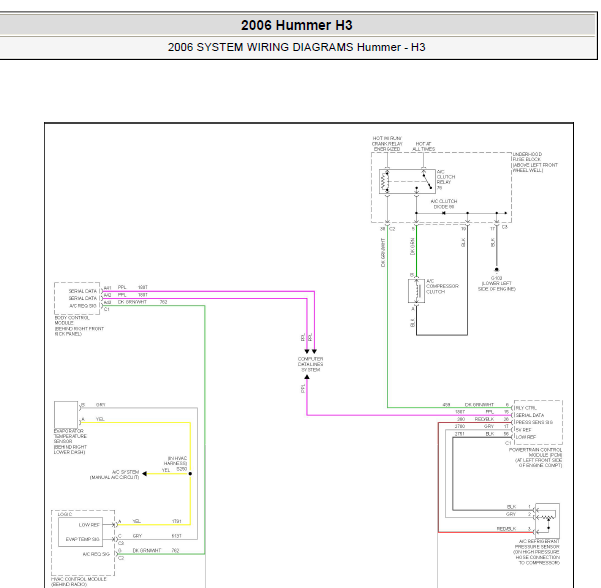Click "LOW REF" inside the powertrain control module
This screenshot has height=588, width=601.
pos(526,437)
